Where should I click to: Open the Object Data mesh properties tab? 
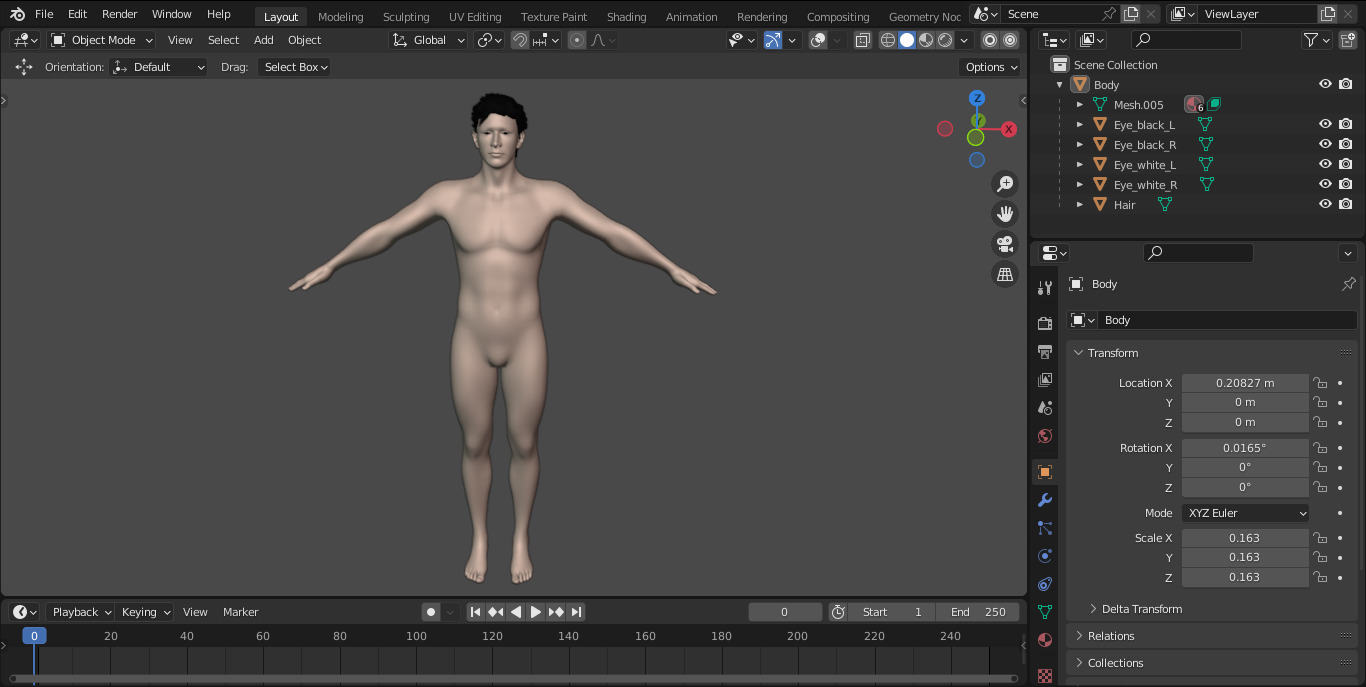pos(1045,612)
